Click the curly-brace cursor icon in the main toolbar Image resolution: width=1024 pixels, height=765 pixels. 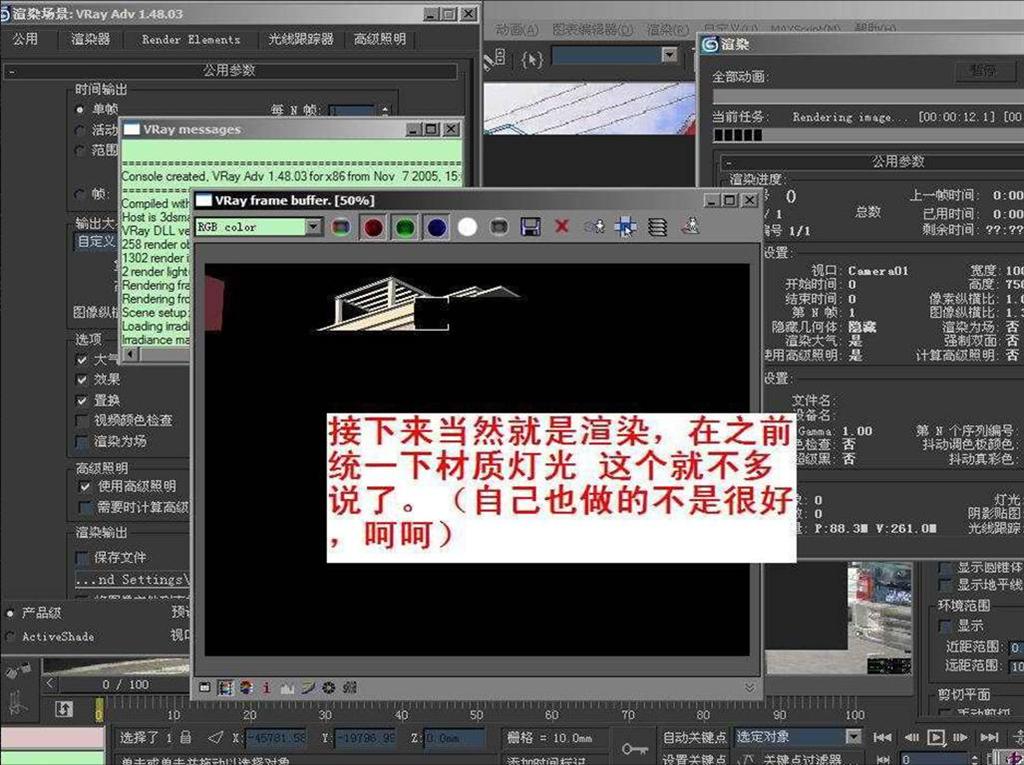(532, 60)
